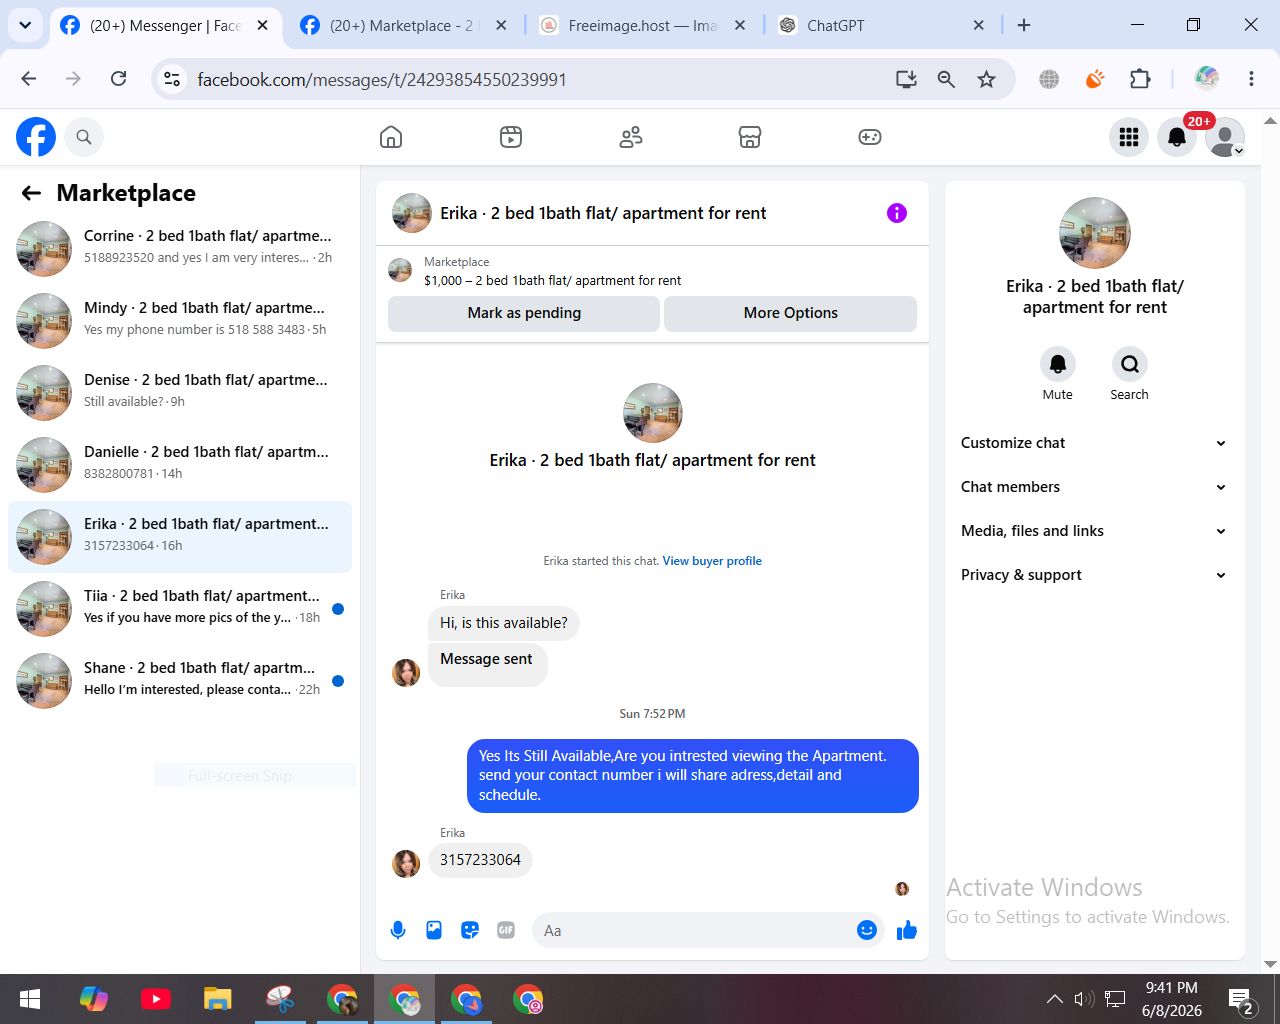The width and height of the screenshot is (1280, 1024).
Task: Send a thumbs-up like
Action: [907, 930]
